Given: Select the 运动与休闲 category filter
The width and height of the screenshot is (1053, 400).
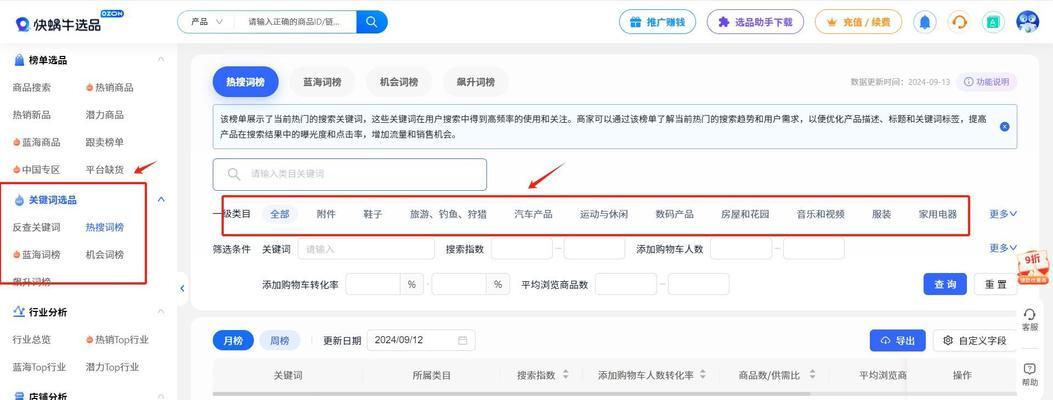Looking at the screenshot, I should [x=604, y=214].
